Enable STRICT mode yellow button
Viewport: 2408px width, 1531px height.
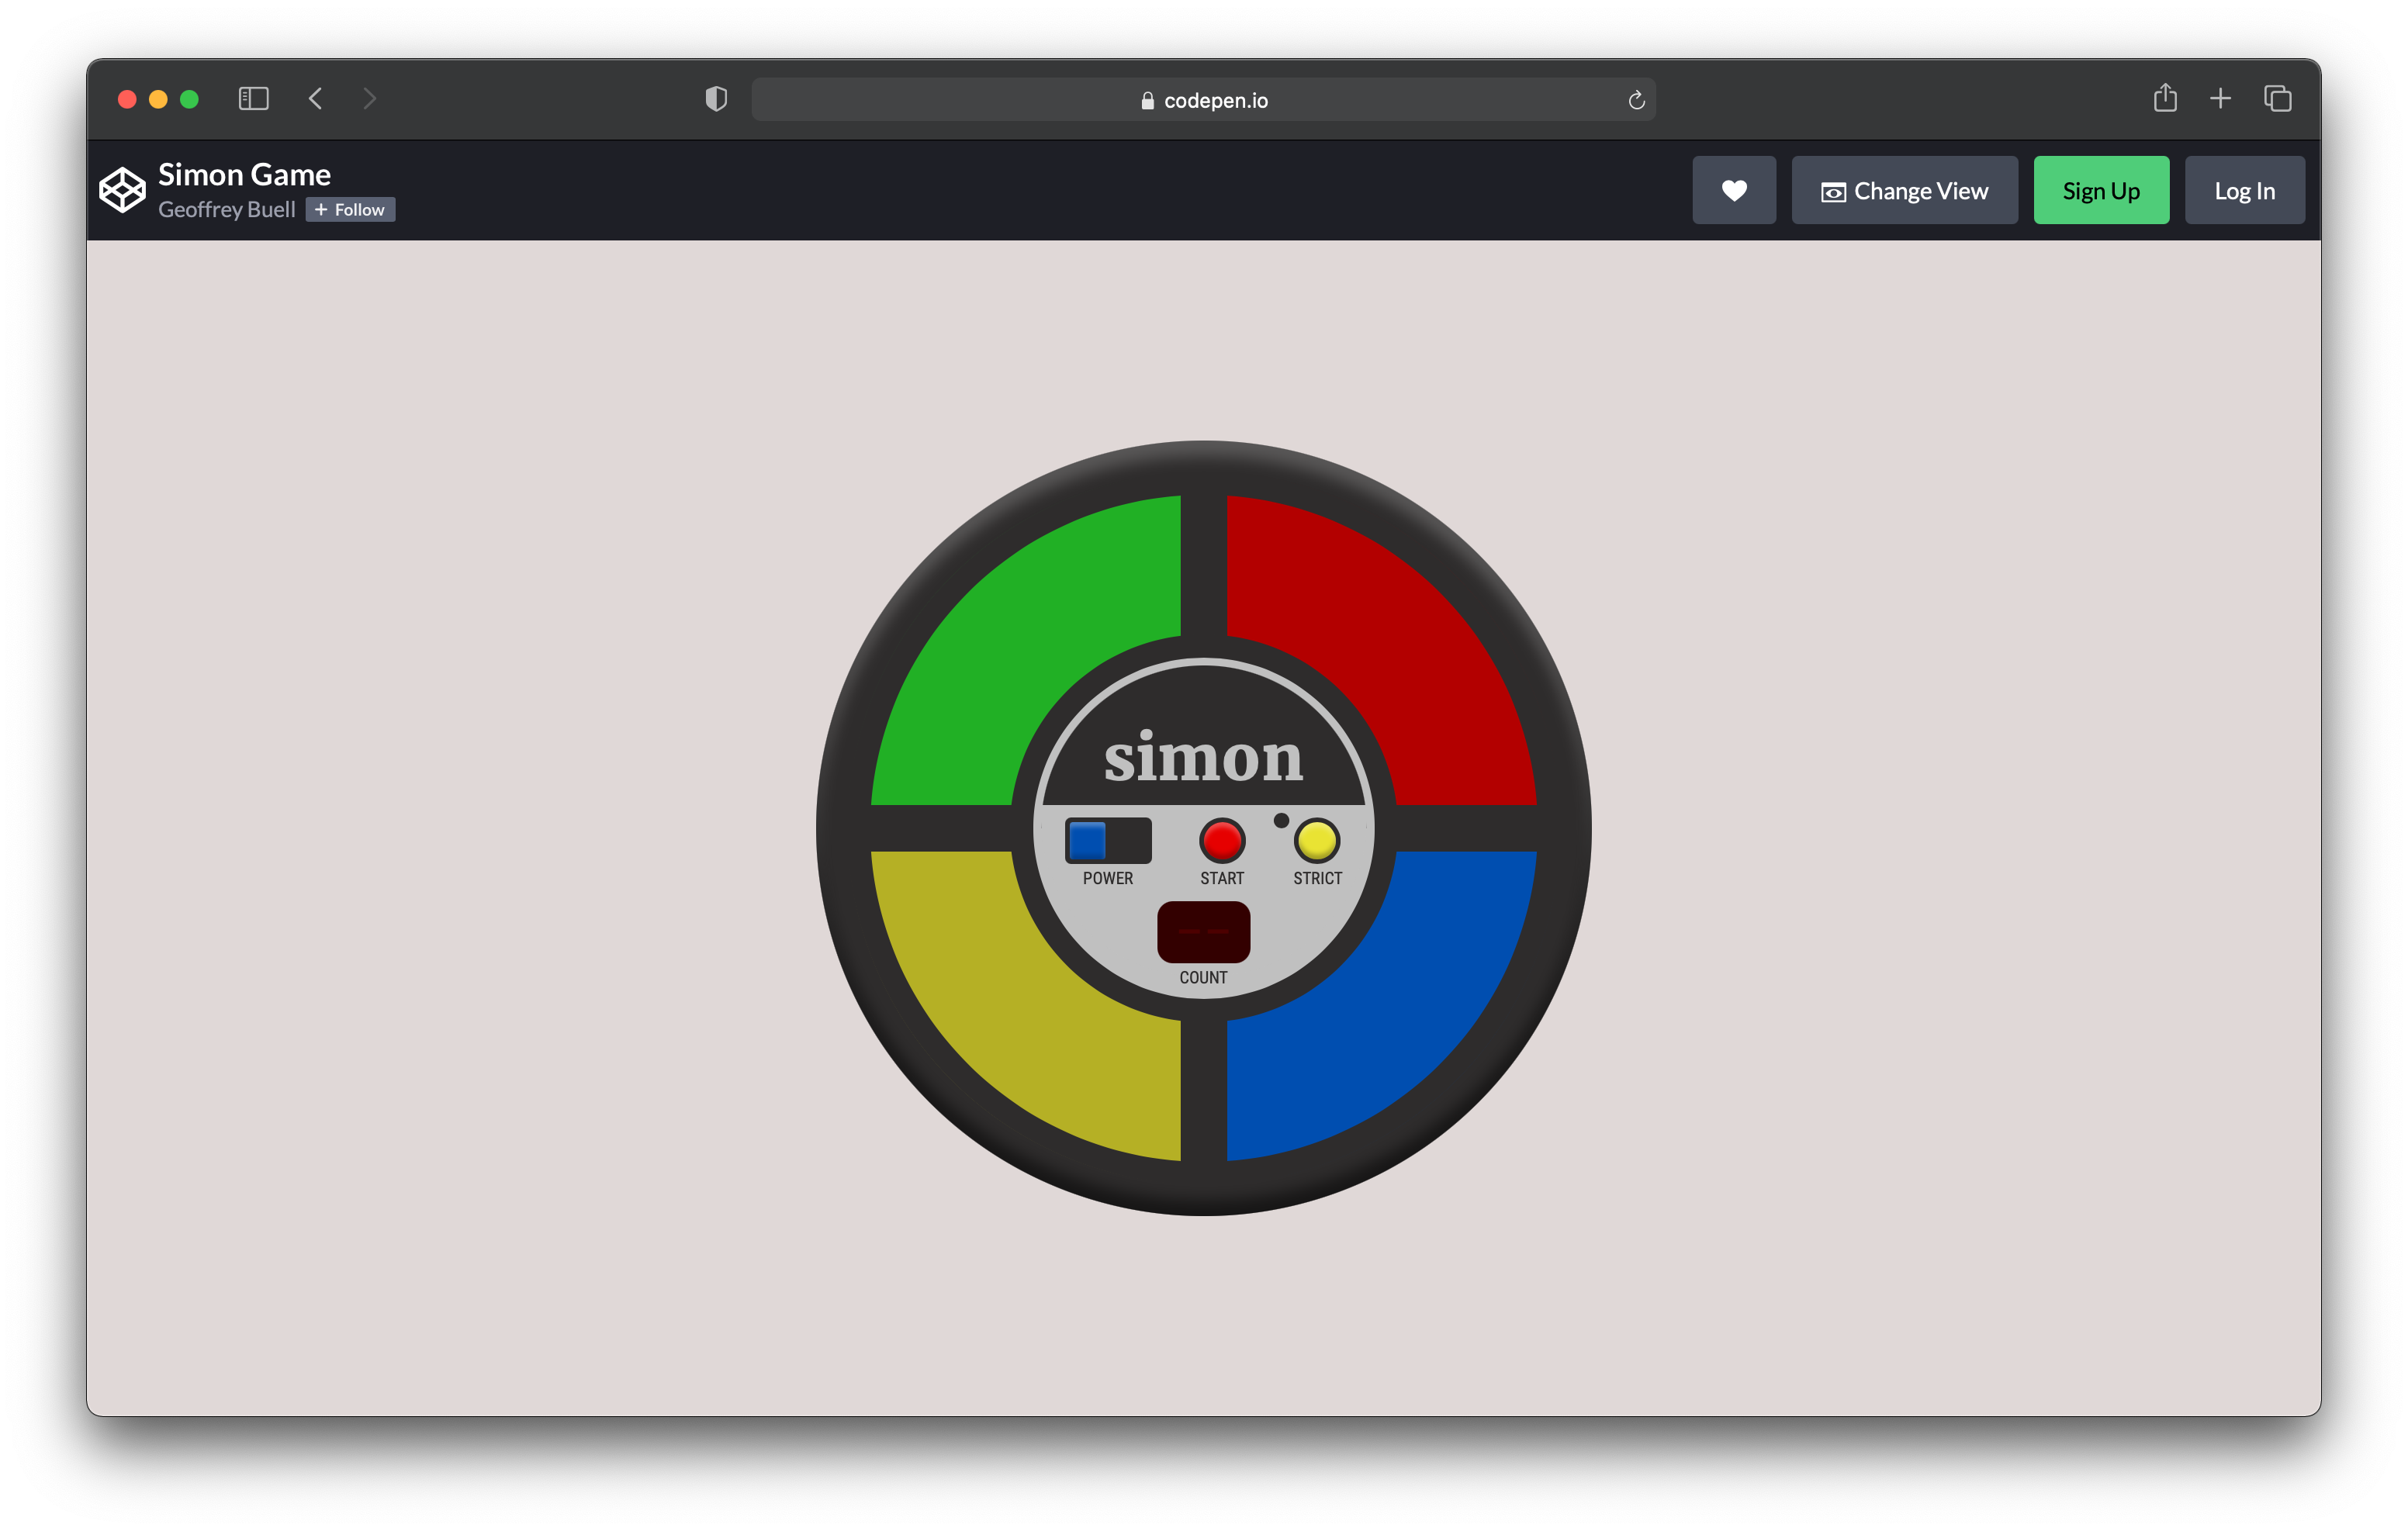(1316, 840)
